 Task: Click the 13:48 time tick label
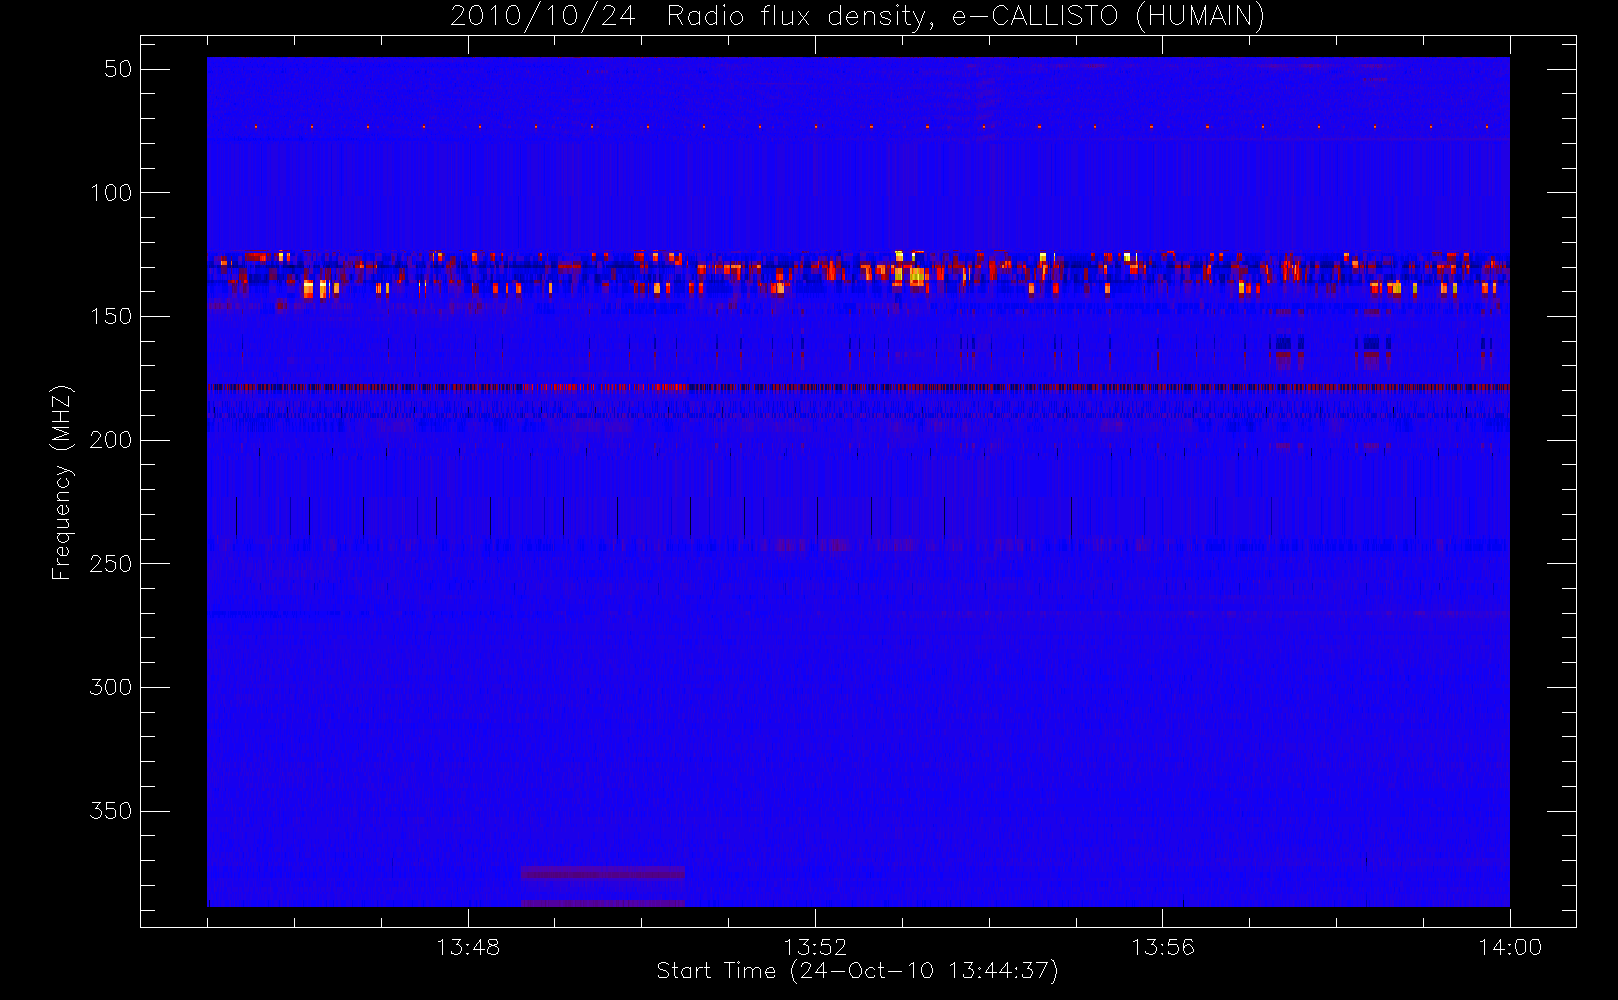pos(468,947)
